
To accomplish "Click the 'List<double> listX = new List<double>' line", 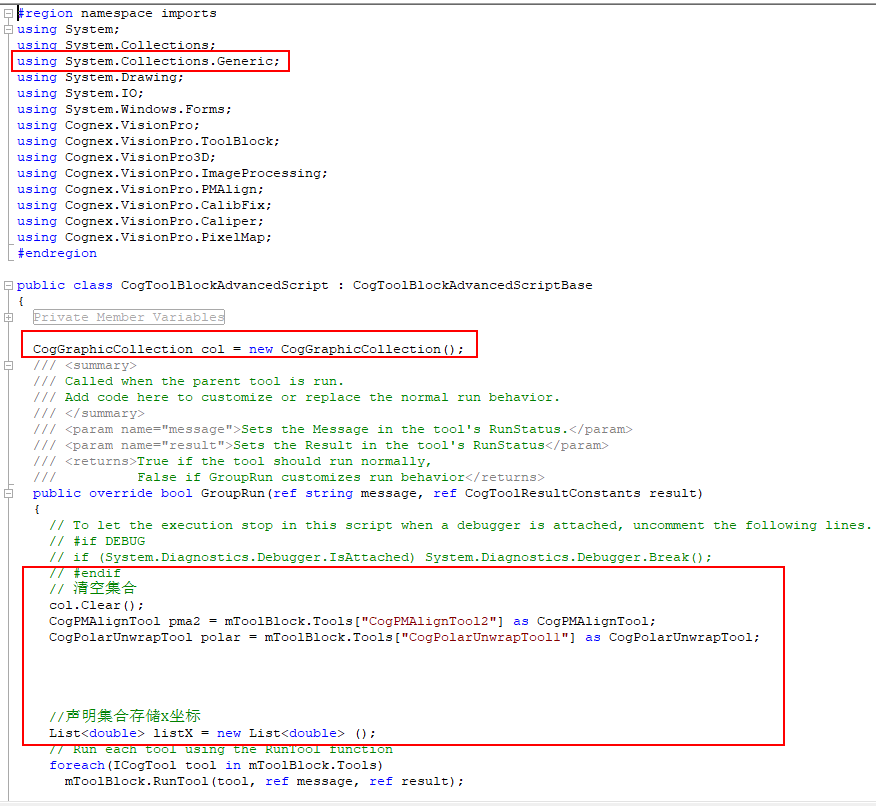I will tap(212, 733).
